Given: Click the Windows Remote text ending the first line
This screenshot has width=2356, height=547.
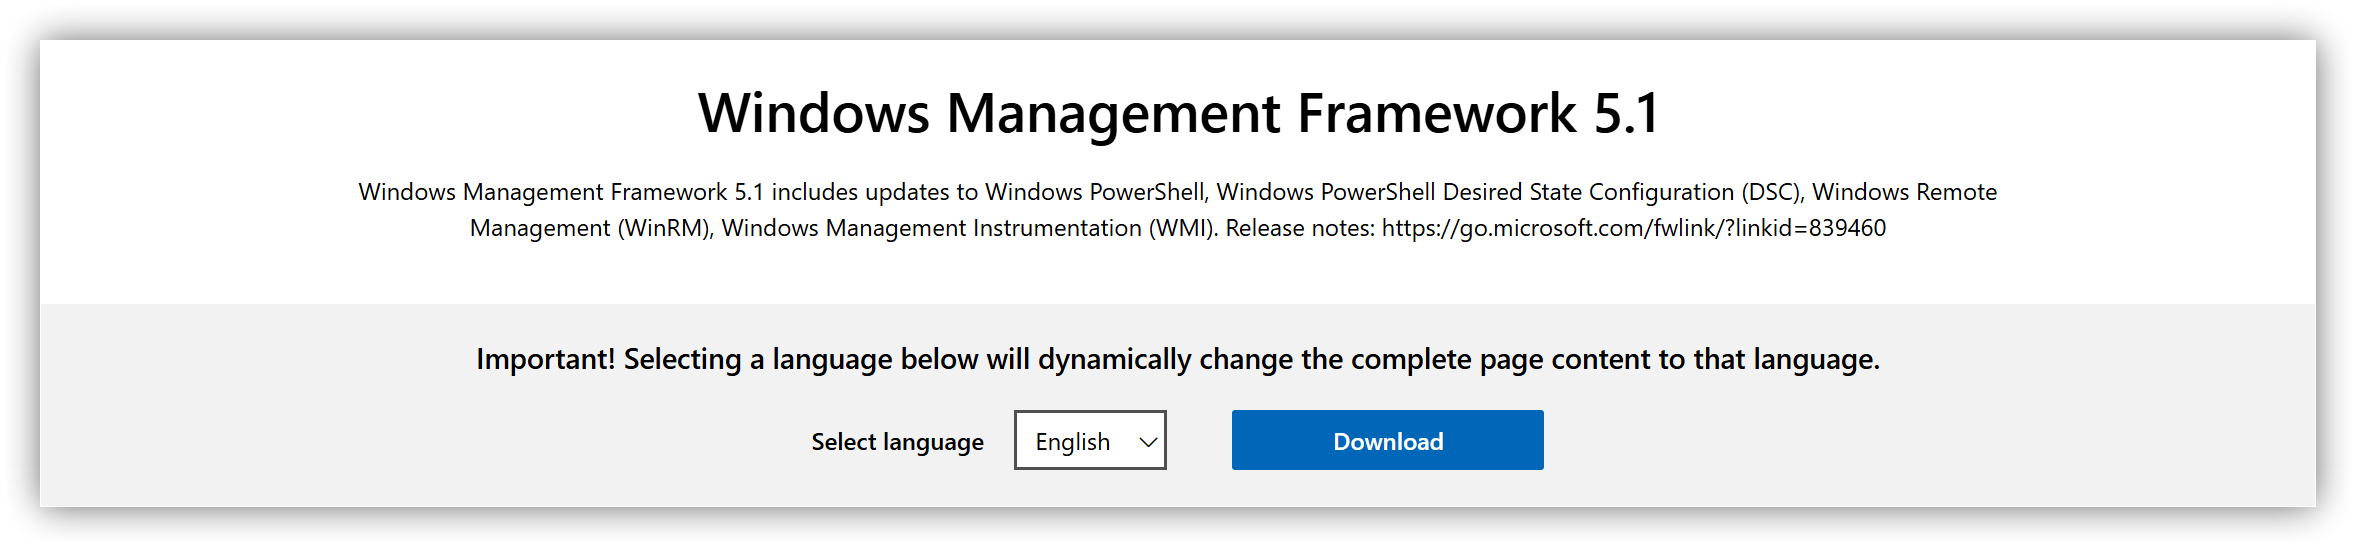Looking at the screenshot, I should point(1904,192).
